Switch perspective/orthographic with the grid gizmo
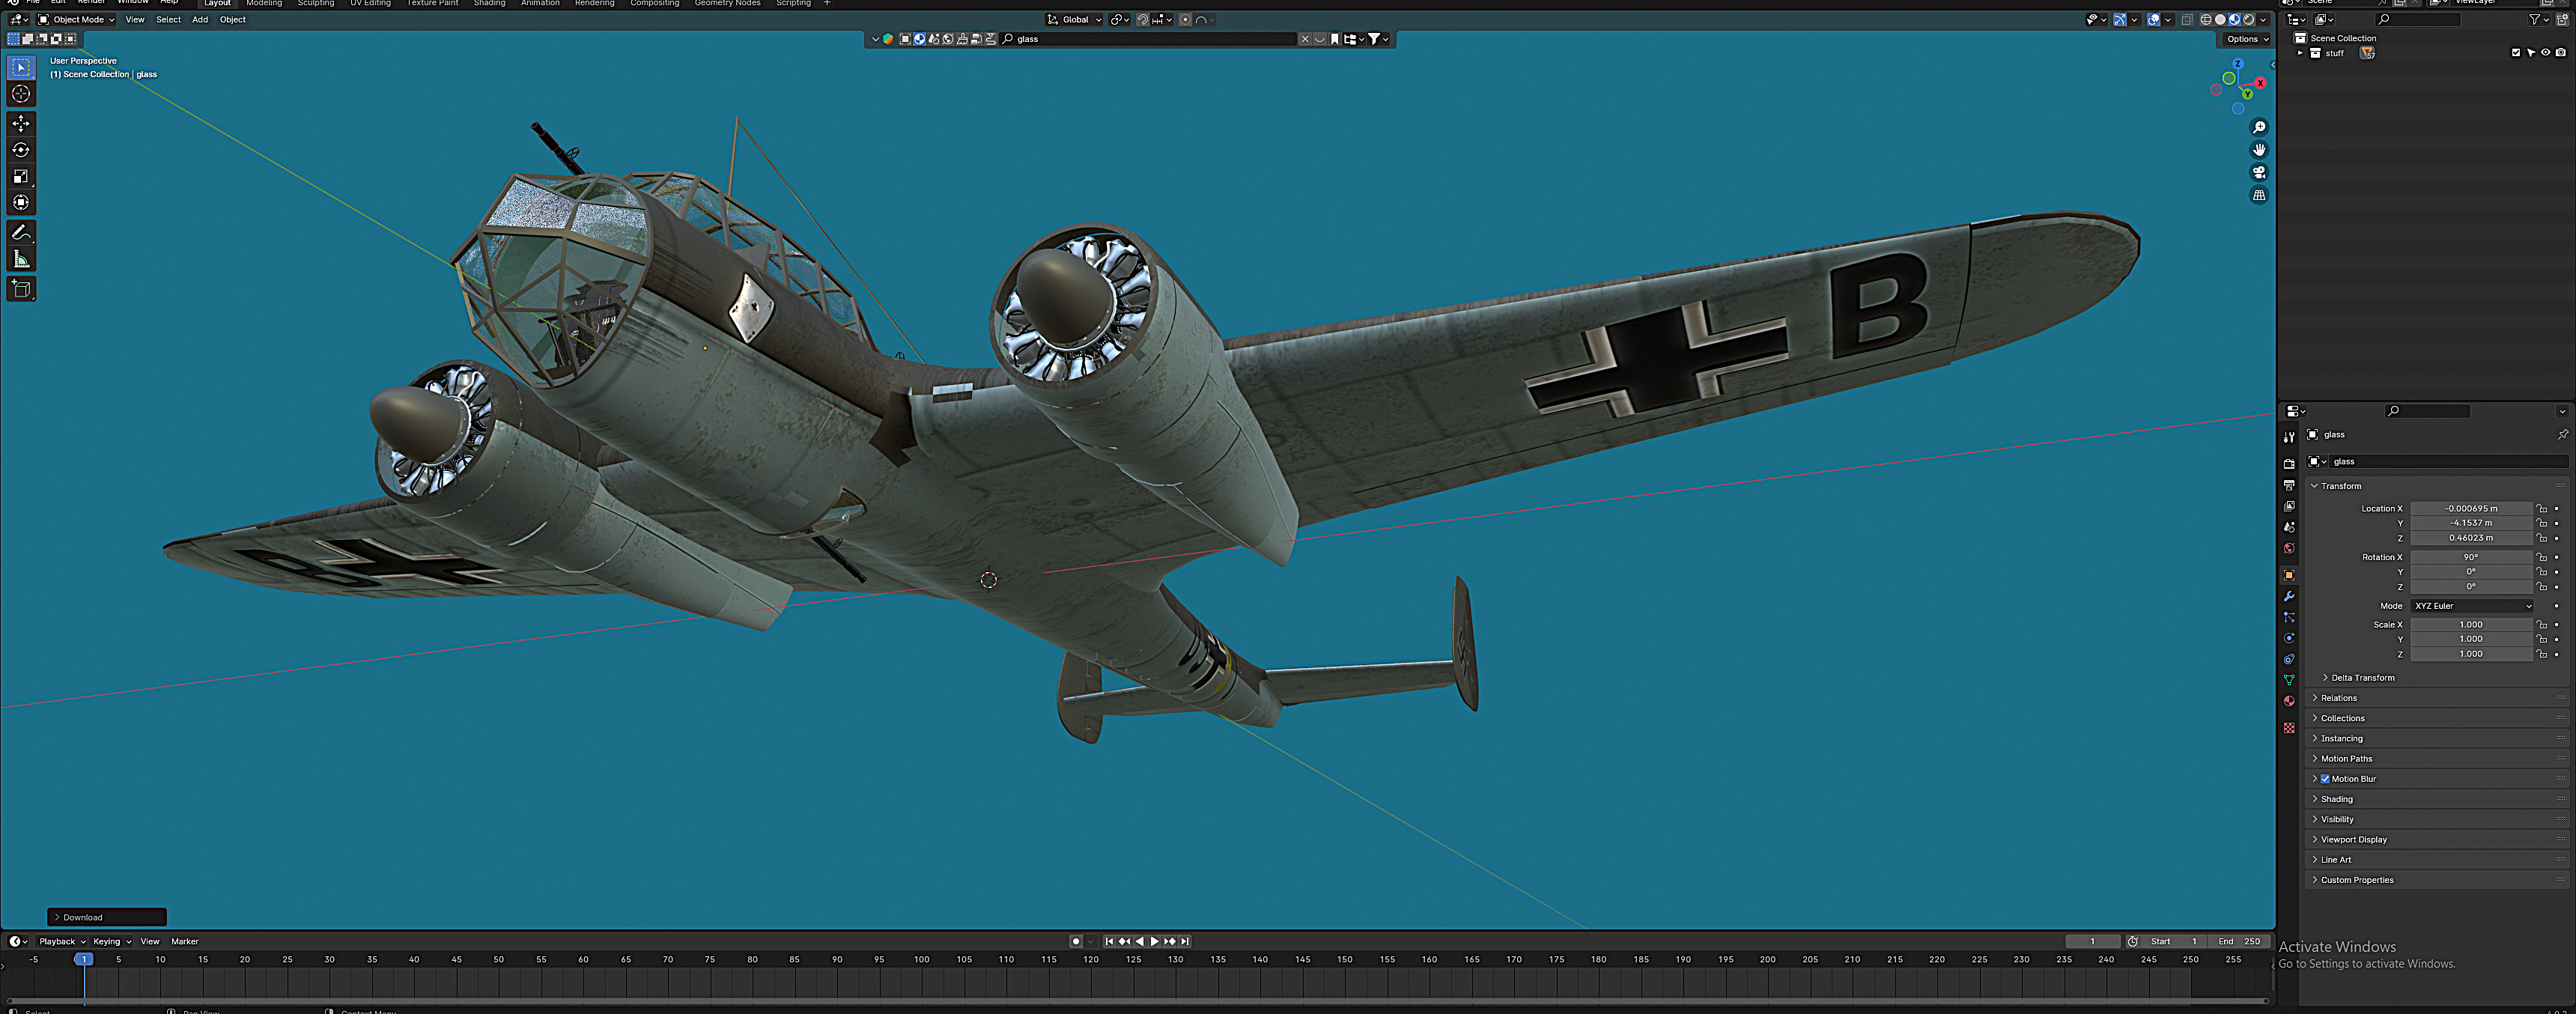The width and height of the screenshot is (2576, 1014). tap(2258, 196)
